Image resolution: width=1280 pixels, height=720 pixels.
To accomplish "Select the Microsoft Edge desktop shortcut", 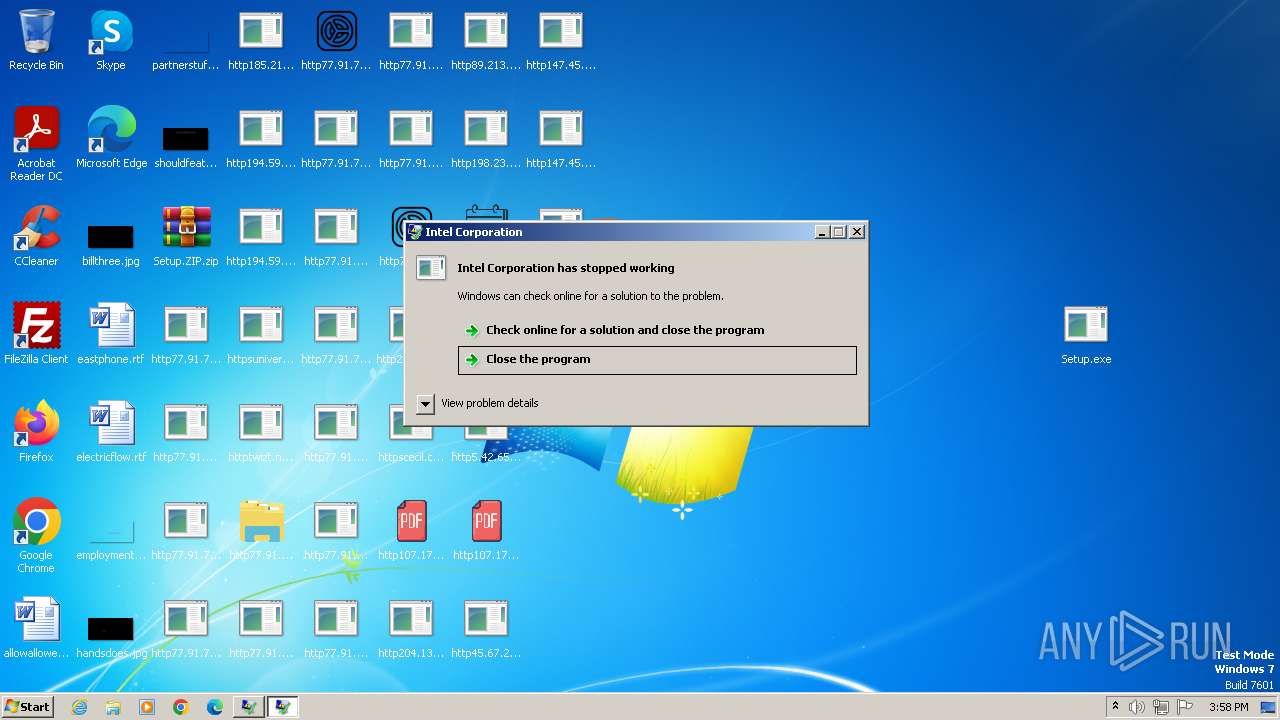I will click(x=111, y=139).
